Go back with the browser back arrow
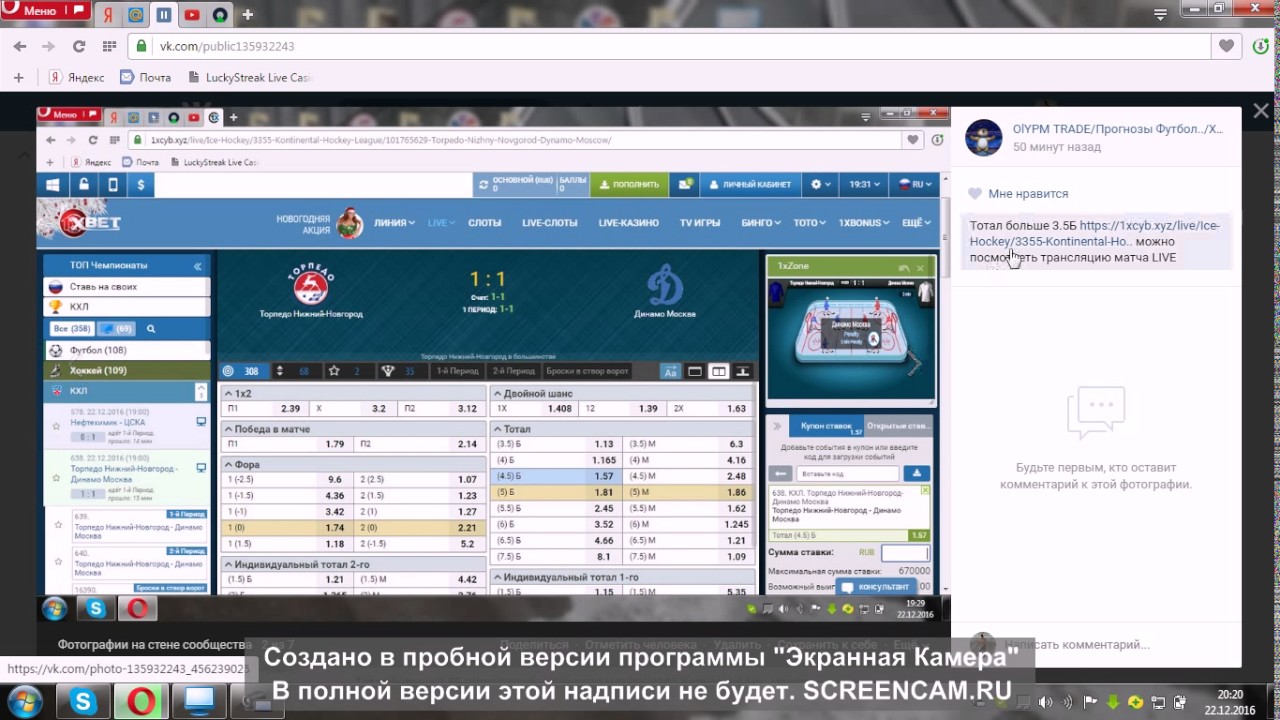This screenshot has height=720, width=1280. [20, 46]
